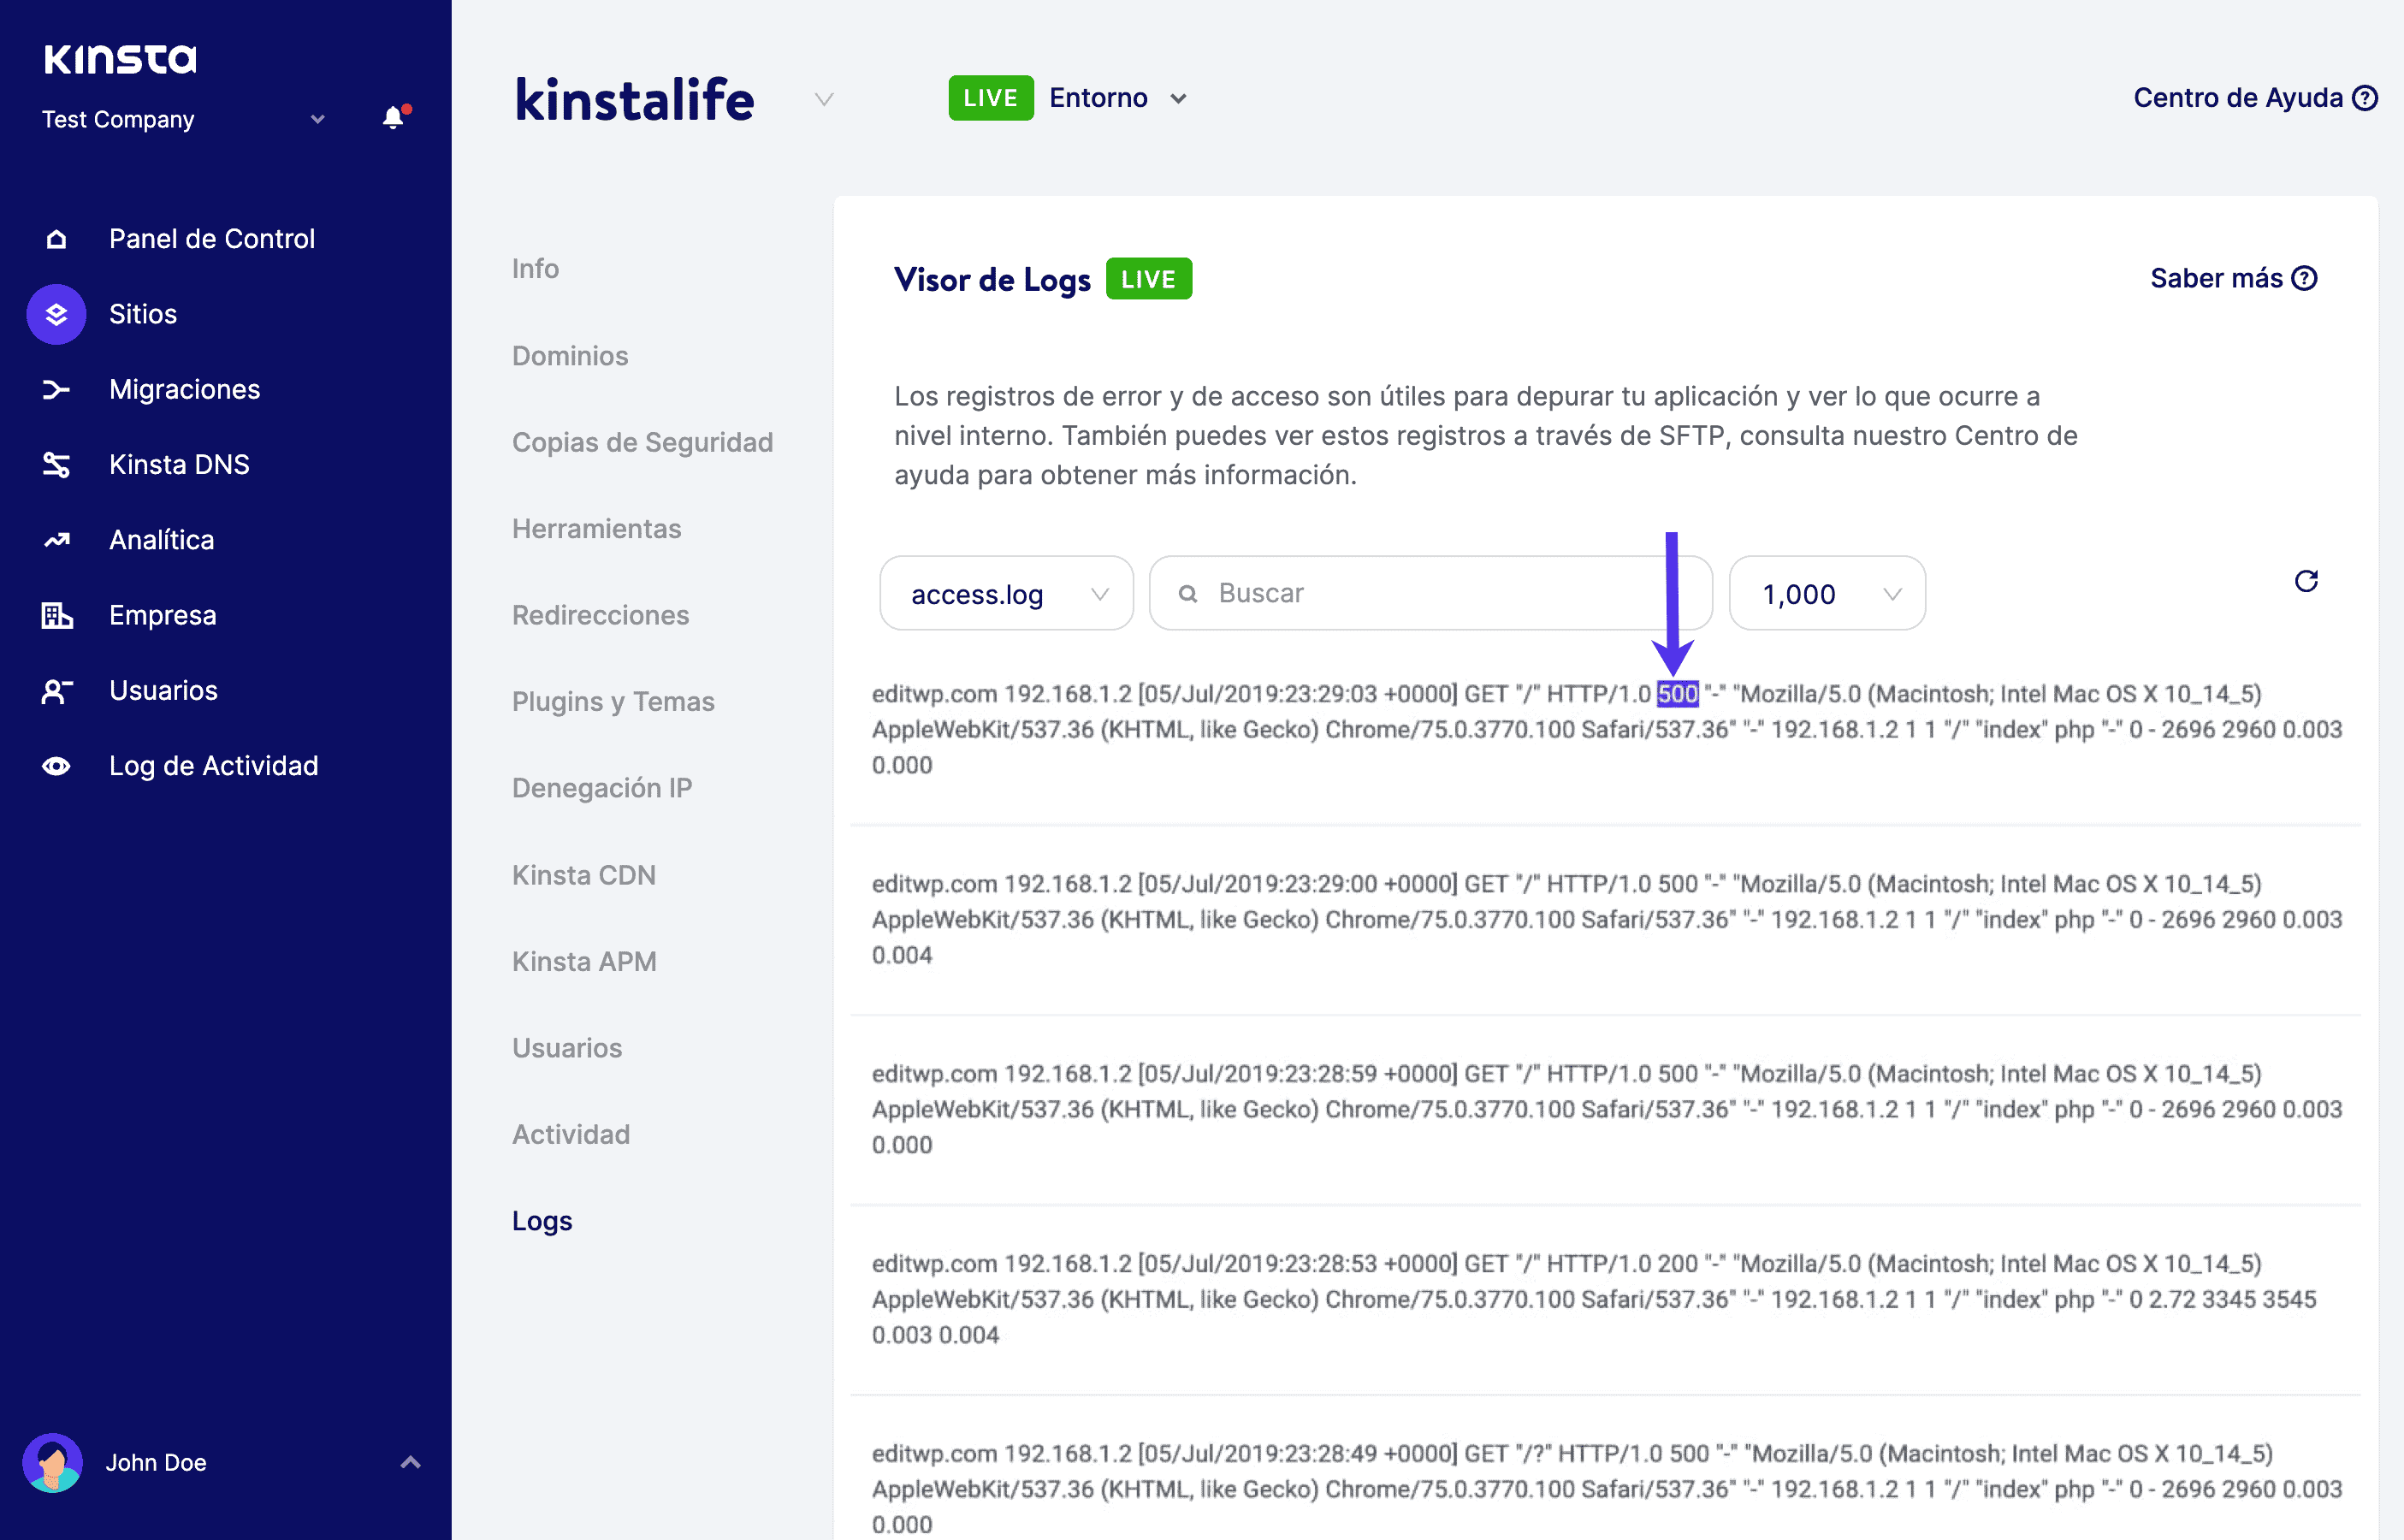Refresh the logs with reload icon
The height and width of the screenshot is (1540, 2404).
2306,581
